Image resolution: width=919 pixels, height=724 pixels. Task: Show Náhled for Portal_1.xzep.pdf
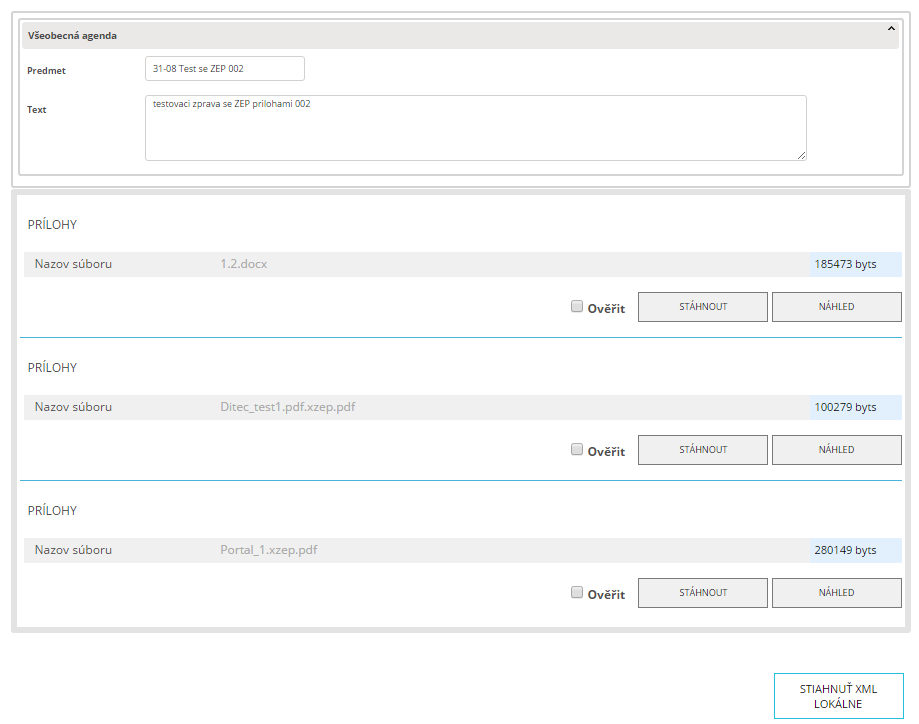pos(836,593)
